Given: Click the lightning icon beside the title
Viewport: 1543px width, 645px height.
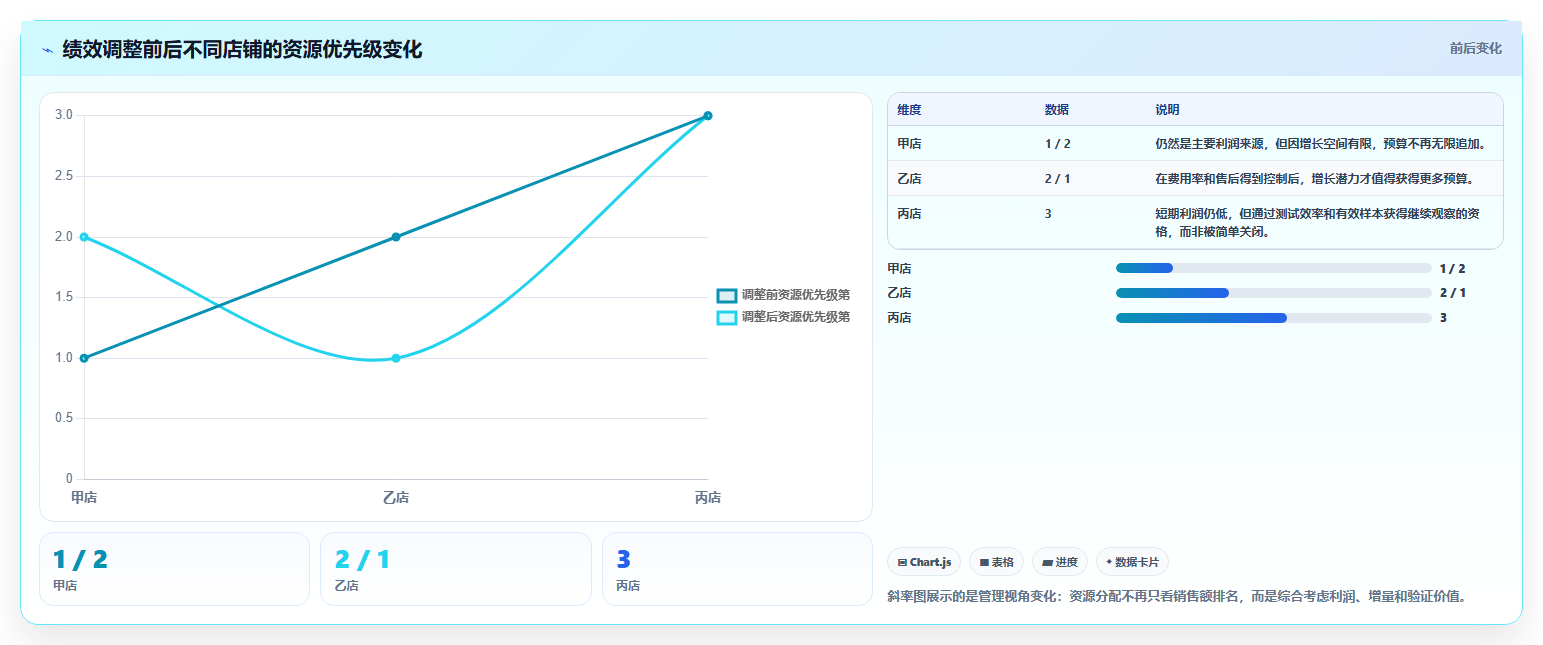Looking at the screenshot, I should pos(47,50).
